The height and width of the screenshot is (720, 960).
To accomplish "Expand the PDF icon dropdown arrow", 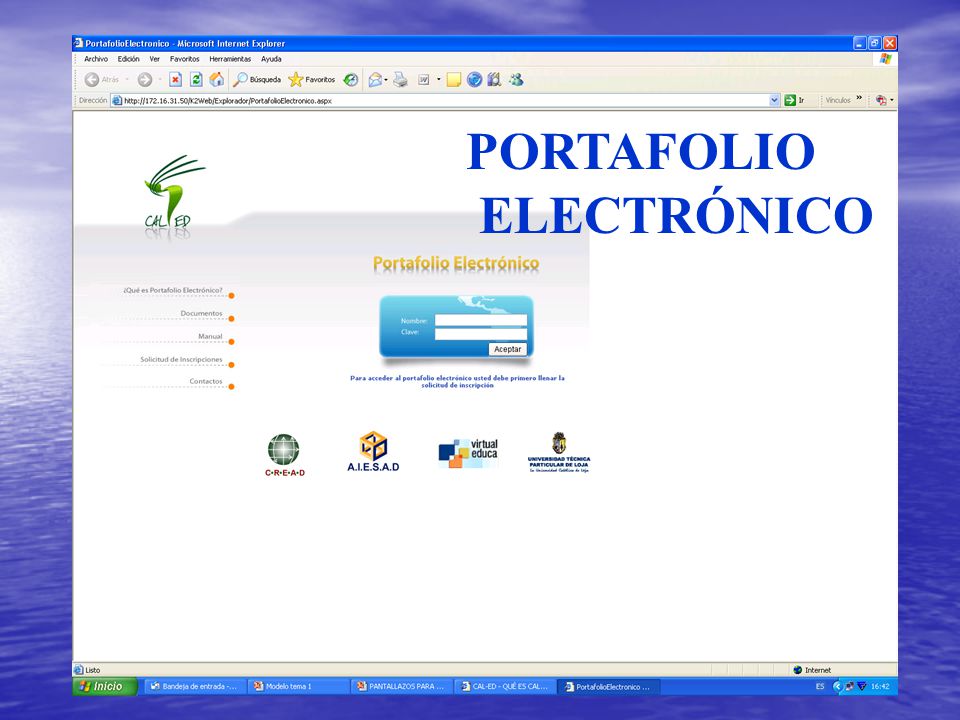I will click(x=891, y=100).
